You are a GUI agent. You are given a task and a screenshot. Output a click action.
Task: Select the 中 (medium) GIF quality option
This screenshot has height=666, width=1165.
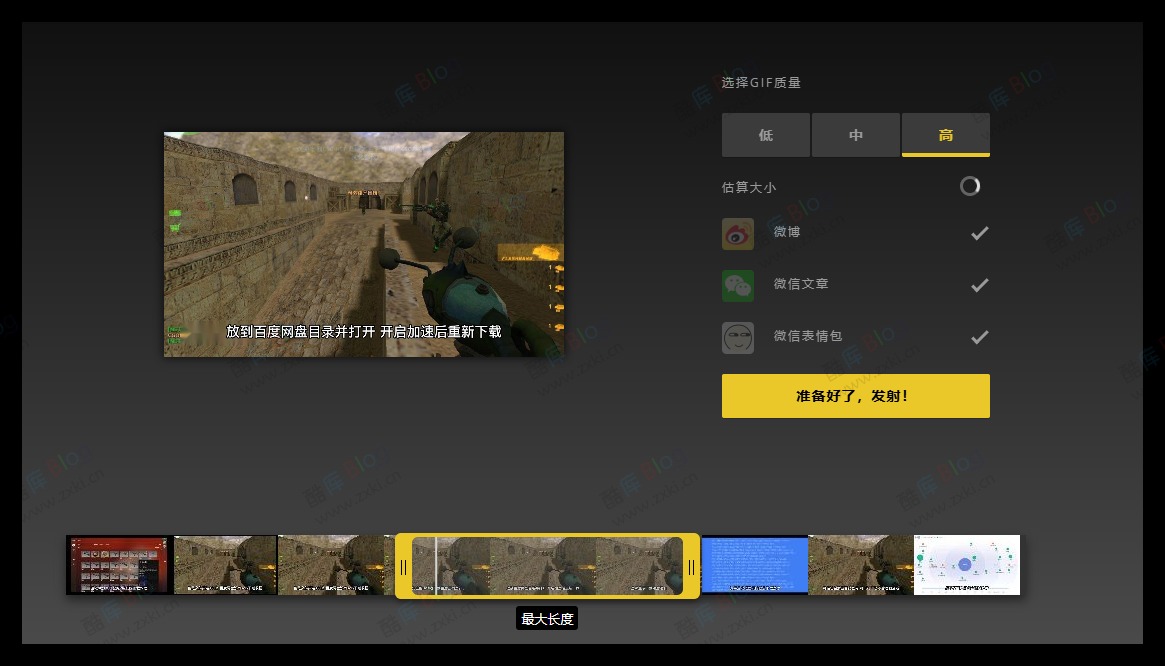[x=856, y=134]
